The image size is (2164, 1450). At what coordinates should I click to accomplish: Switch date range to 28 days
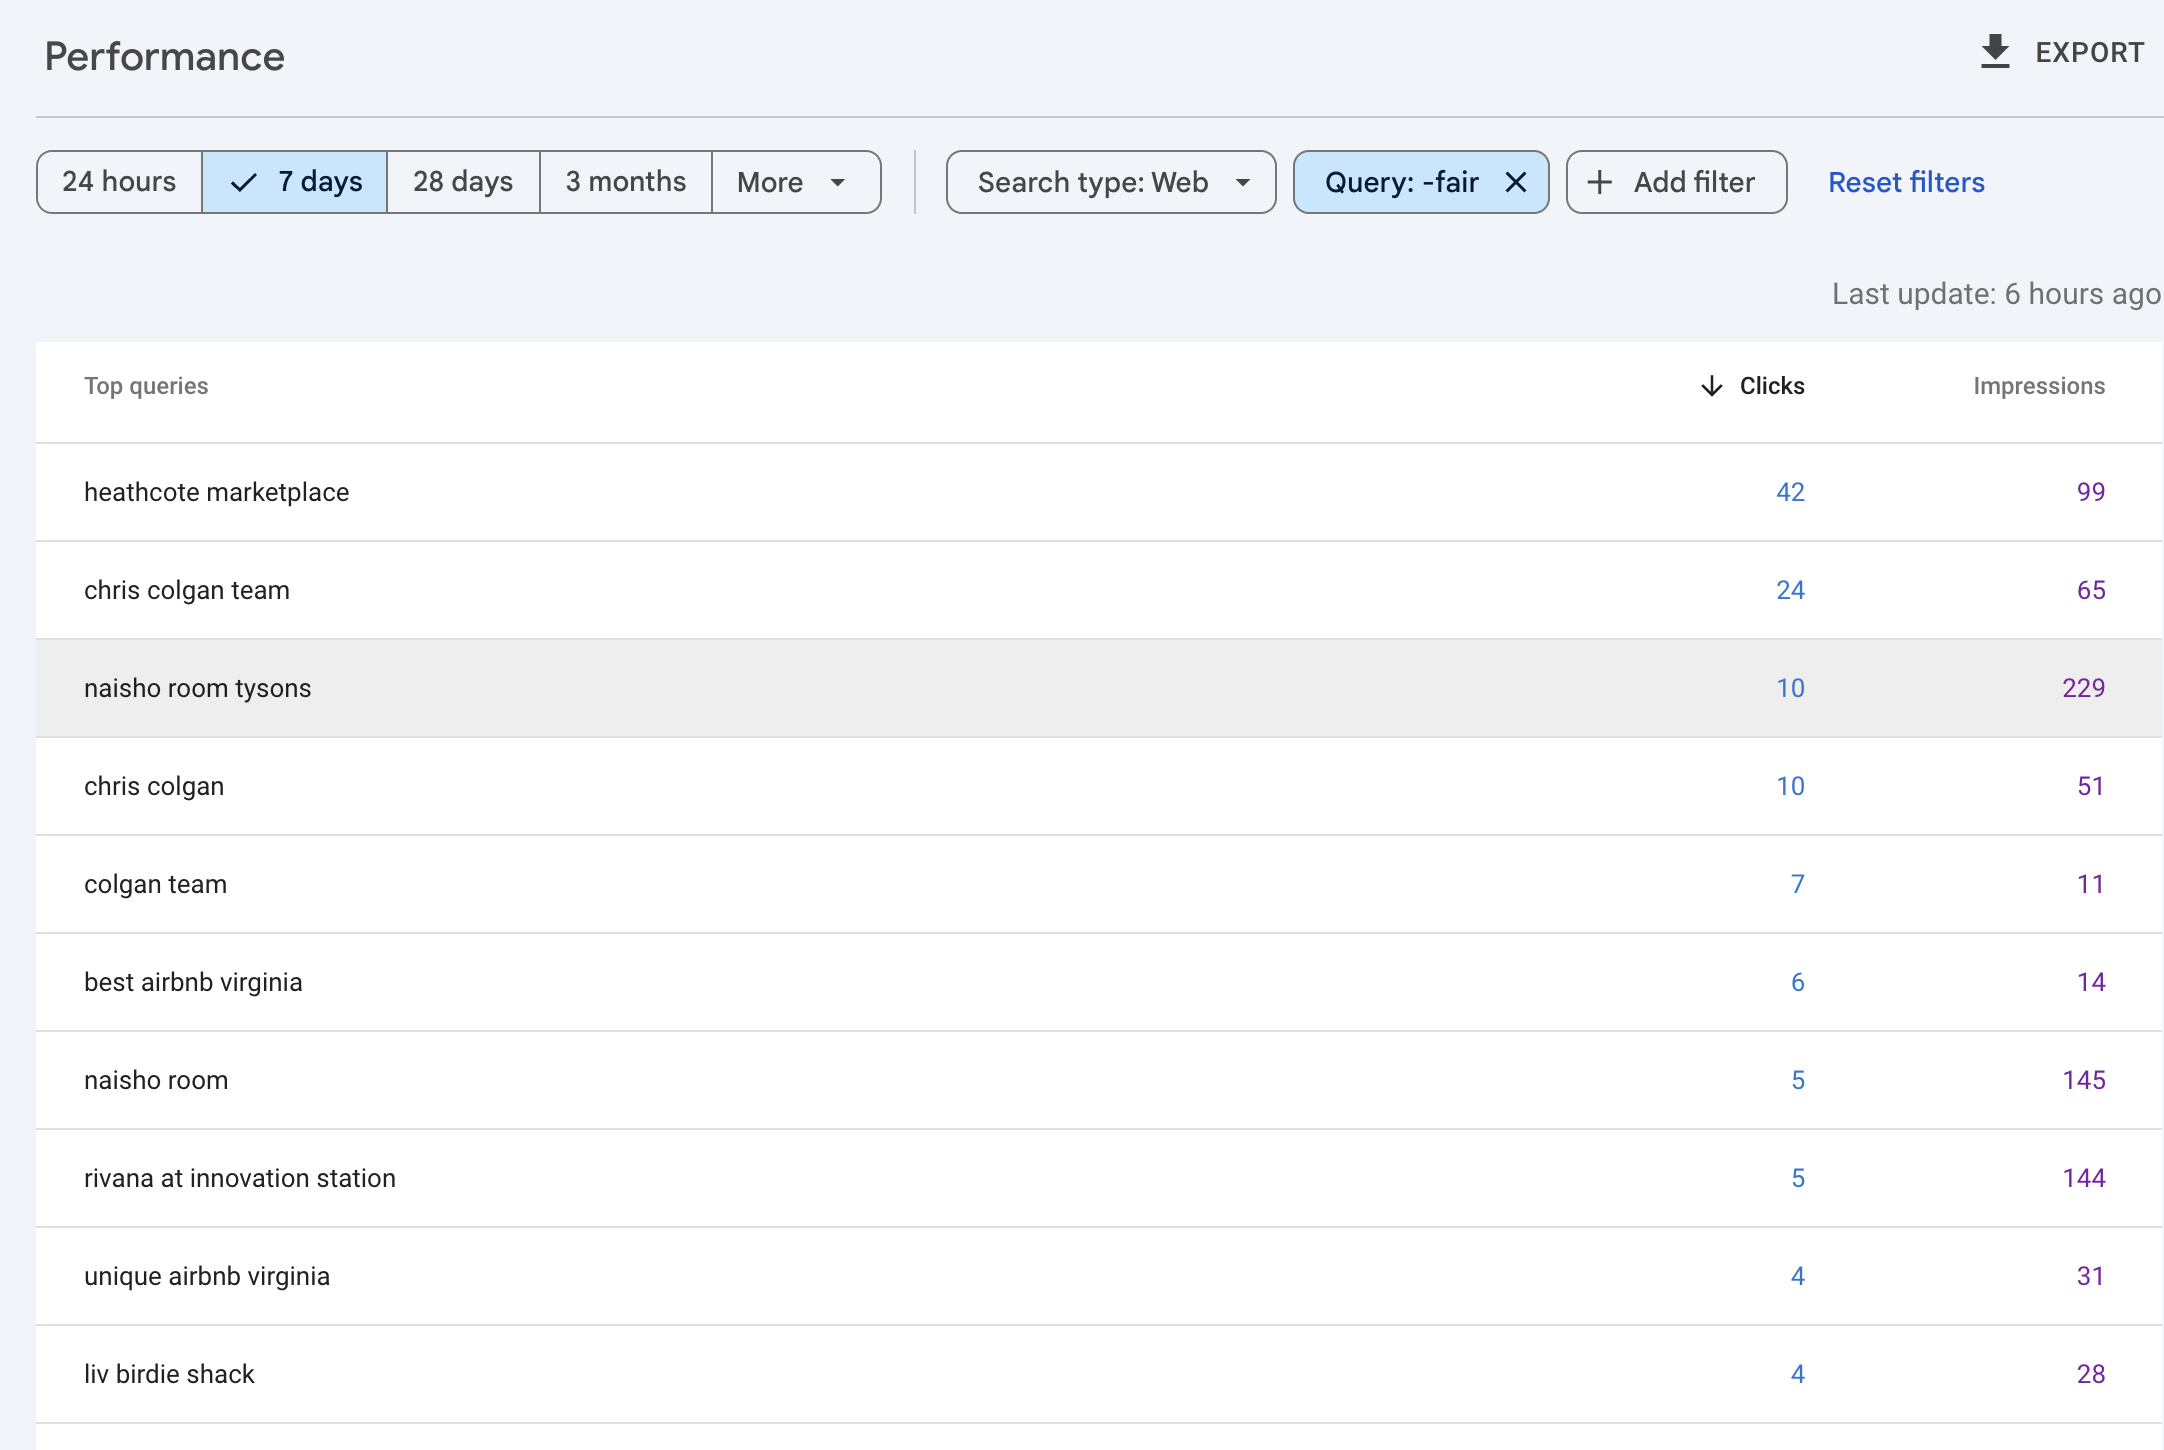463,182
